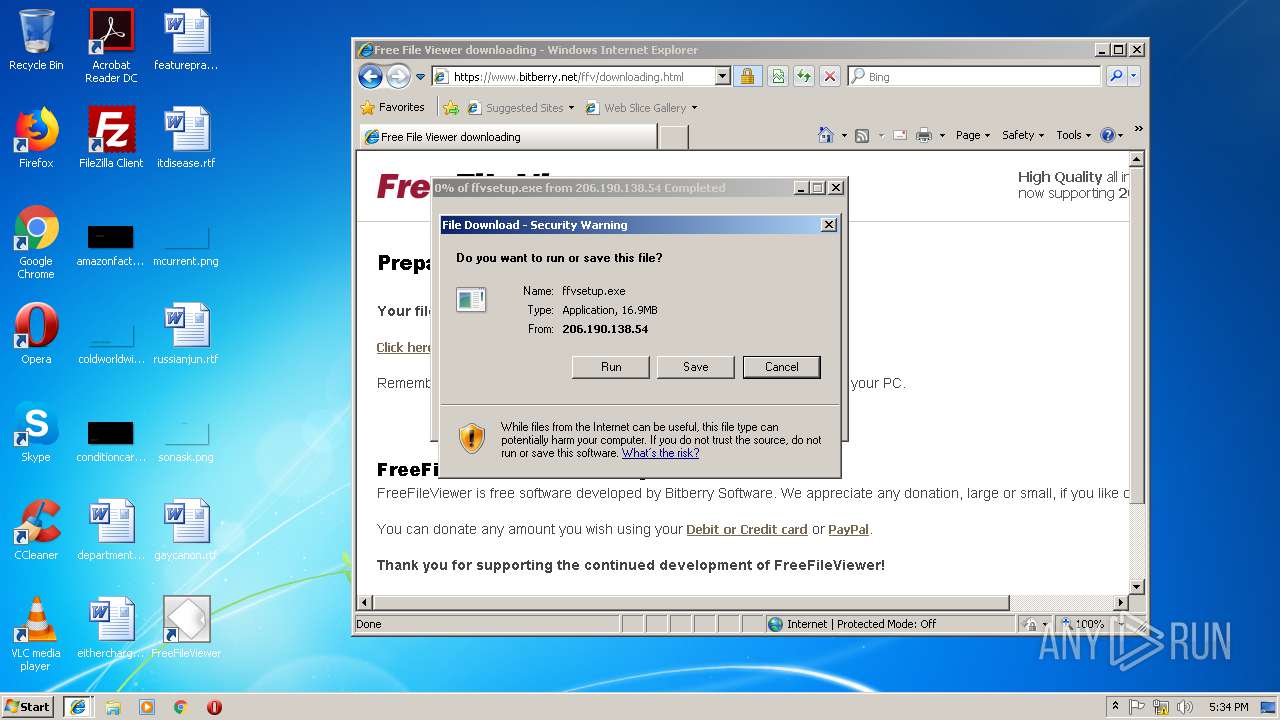Click the vertical scrollbar down arrow

point(1136,587)
